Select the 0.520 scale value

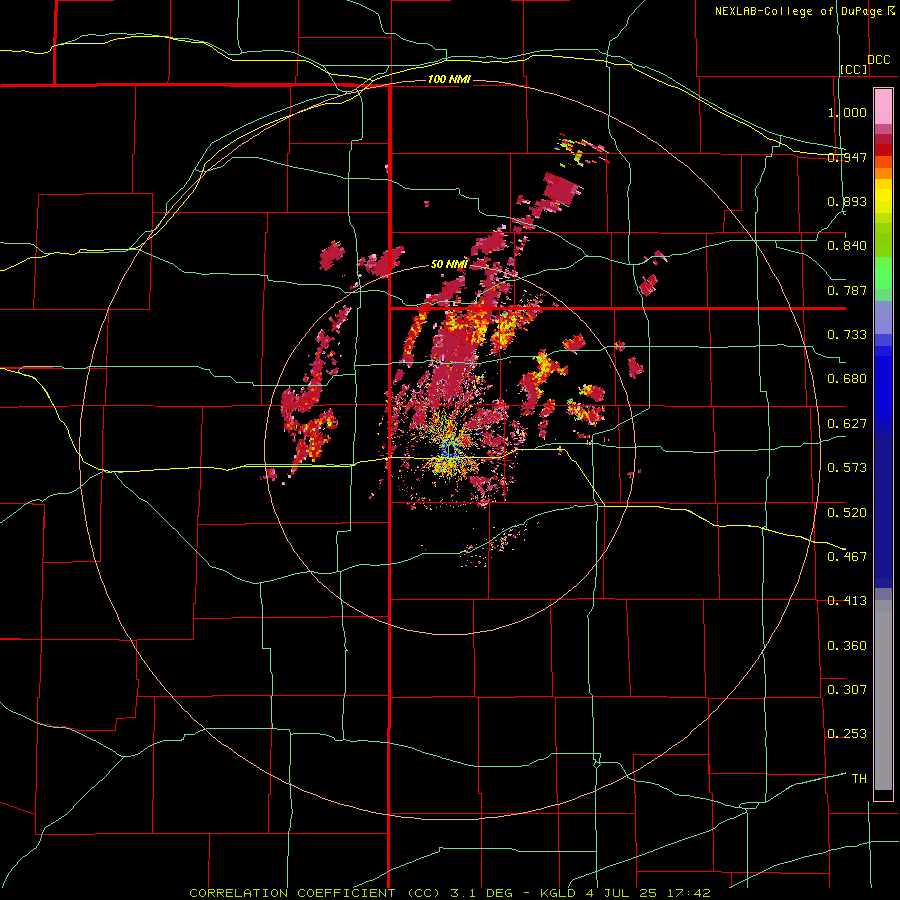(847, 513)
